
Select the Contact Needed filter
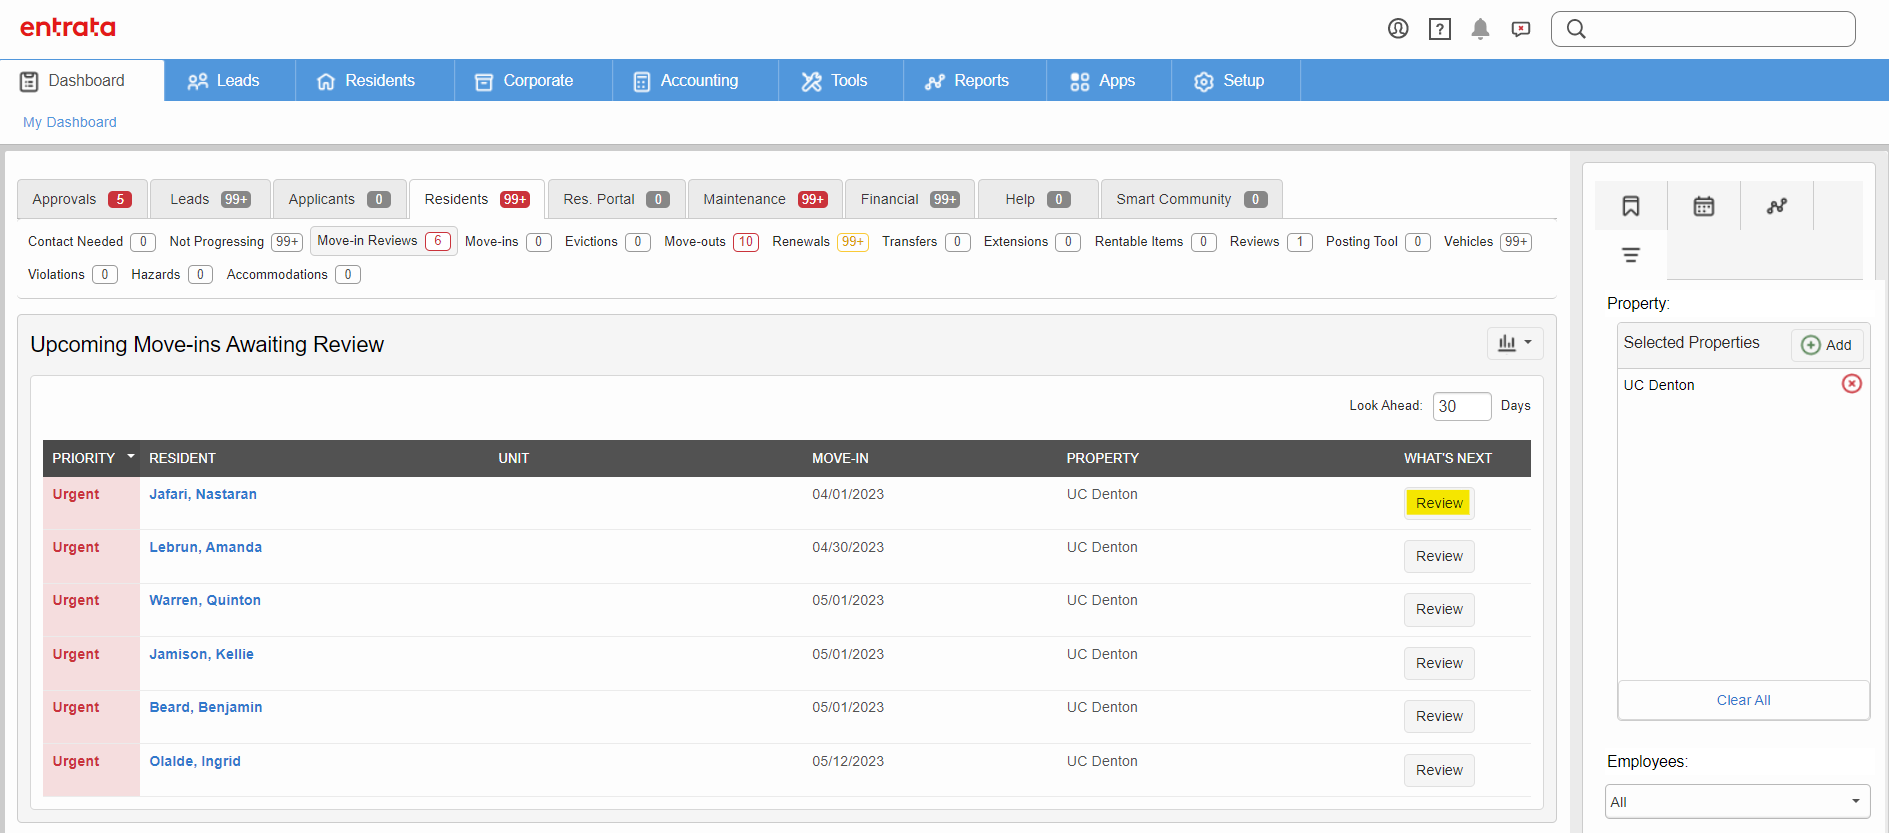click(x=91, y=242)
